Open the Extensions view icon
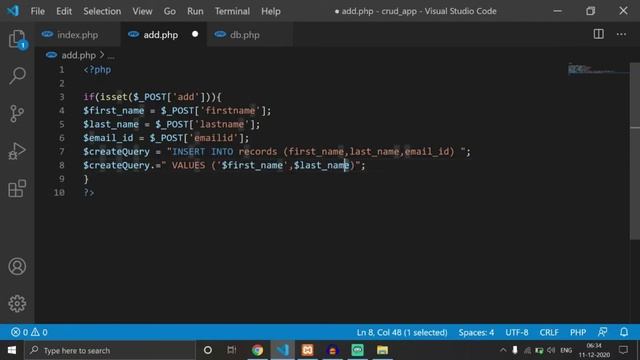Screen dimensions: 640x360 pos(17,188)
